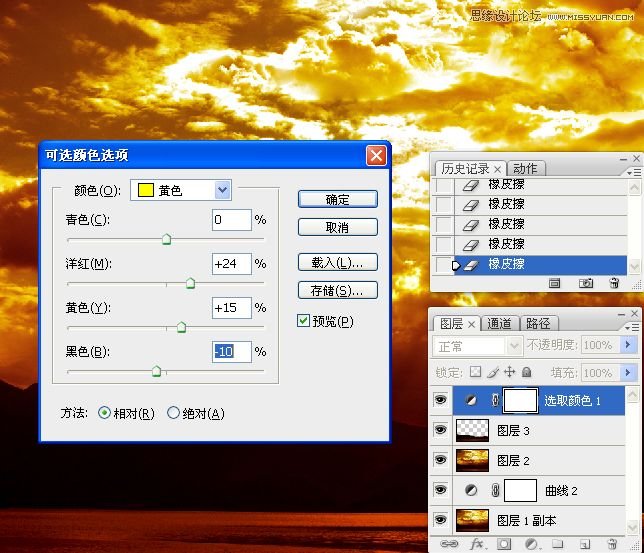Create new document from current state icon
Image resolution: width=644 pixels, height=553 pixels.
click(x=554, y=283)
